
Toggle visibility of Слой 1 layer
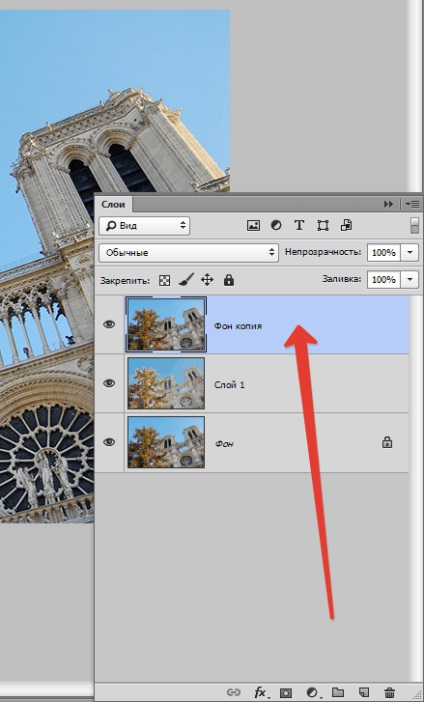click(109, 383)
